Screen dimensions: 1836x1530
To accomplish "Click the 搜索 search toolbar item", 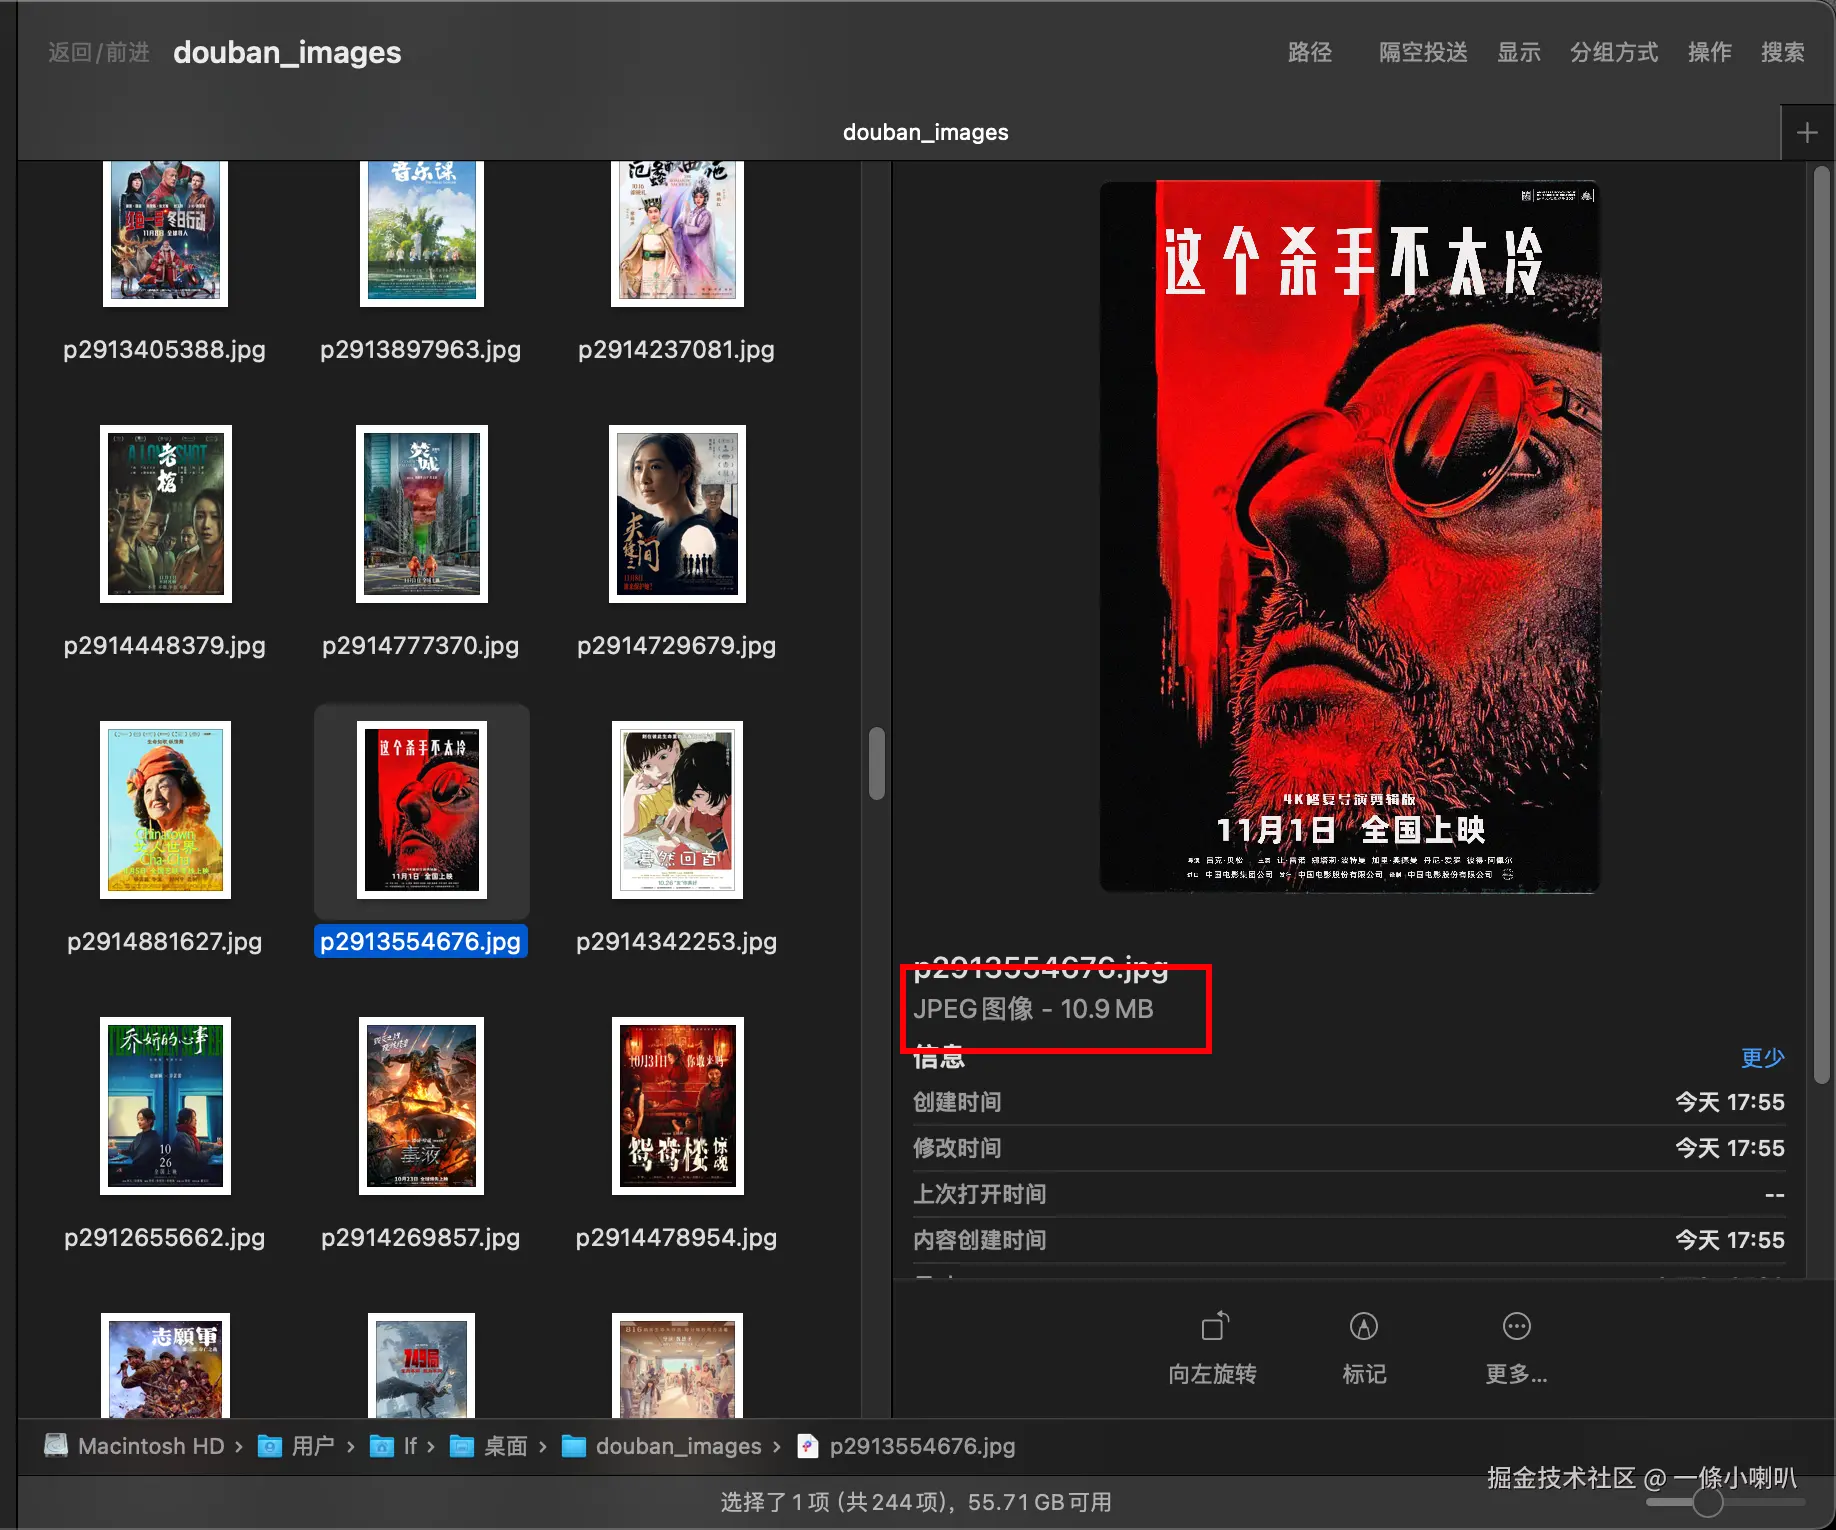I will 1783,52.
